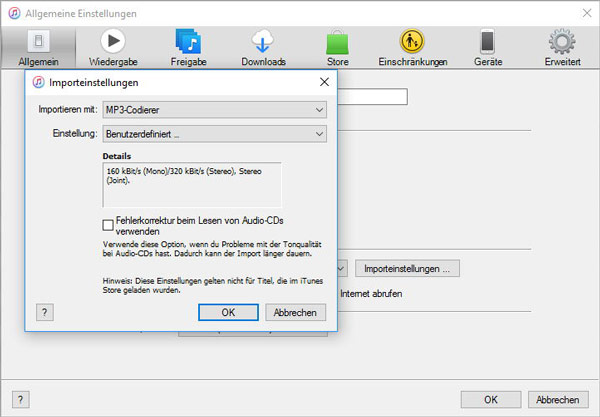Click Abbrechen in Allgemeine Einstellungen window
This screenshot has height=417, width=600.
558,399
